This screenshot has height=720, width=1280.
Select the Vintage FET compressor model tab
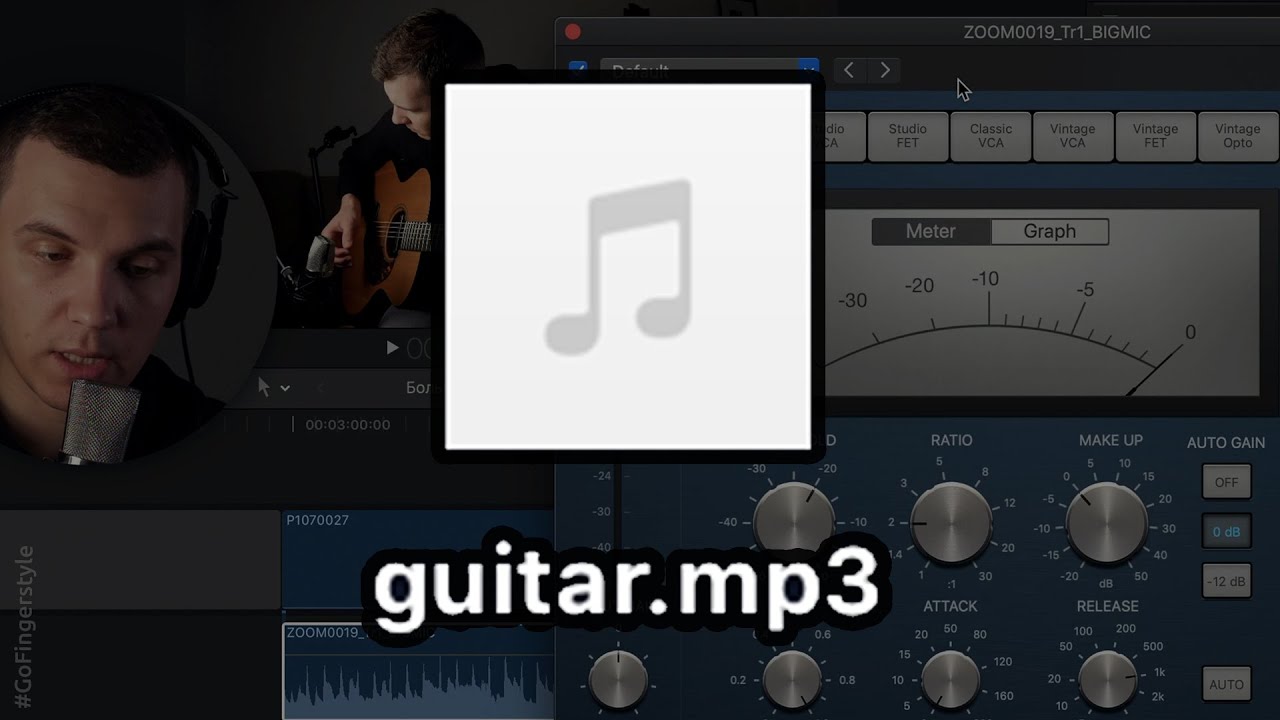[1155, 136]
